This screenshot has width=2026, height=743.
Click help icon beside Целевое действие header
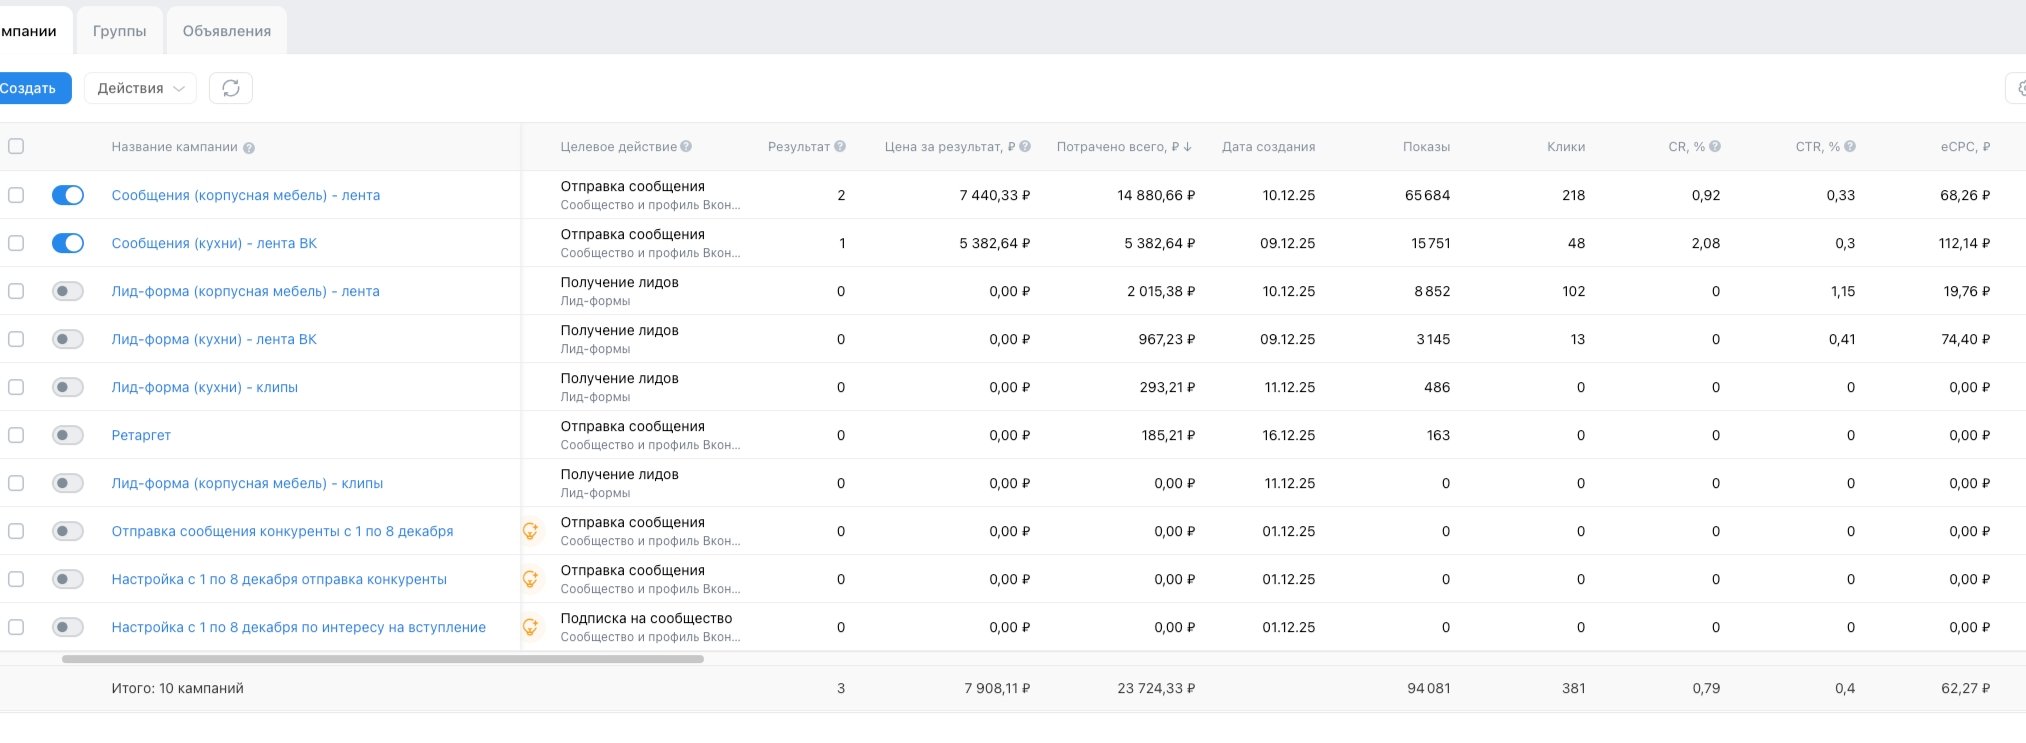point(686,147)
